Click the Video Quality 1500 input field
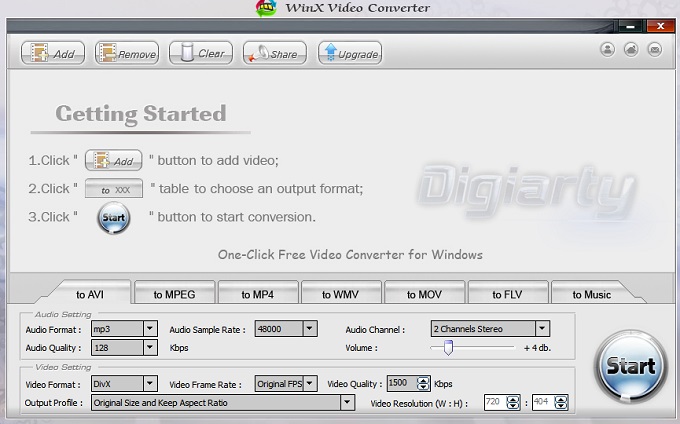 (x=402, y=383)
